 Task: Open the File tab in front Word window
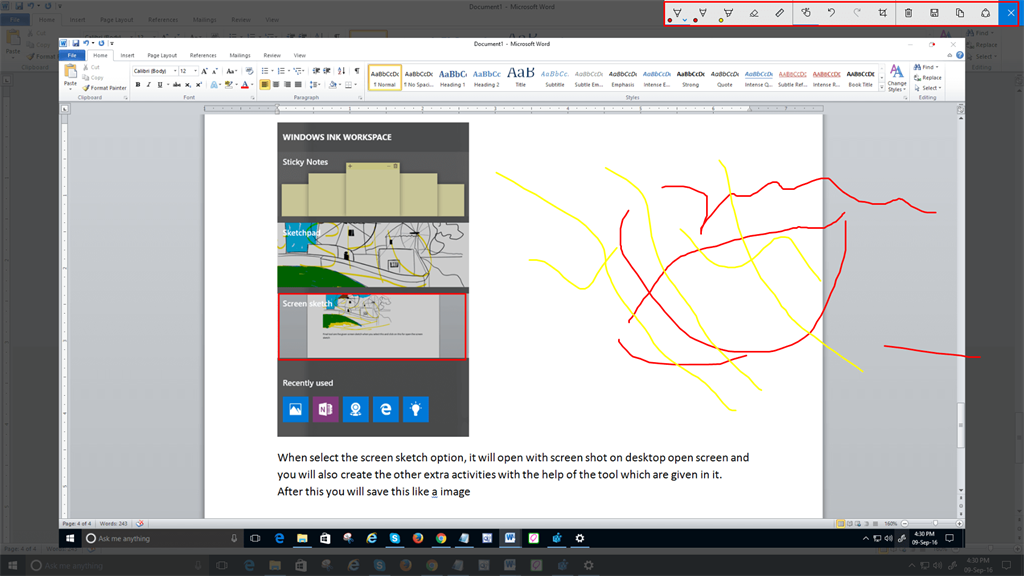click(72, 56)
